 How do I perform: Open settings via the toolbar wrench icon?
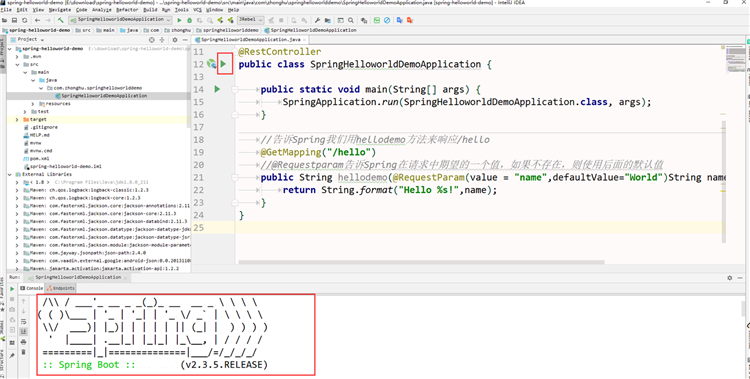pos(317,20)
